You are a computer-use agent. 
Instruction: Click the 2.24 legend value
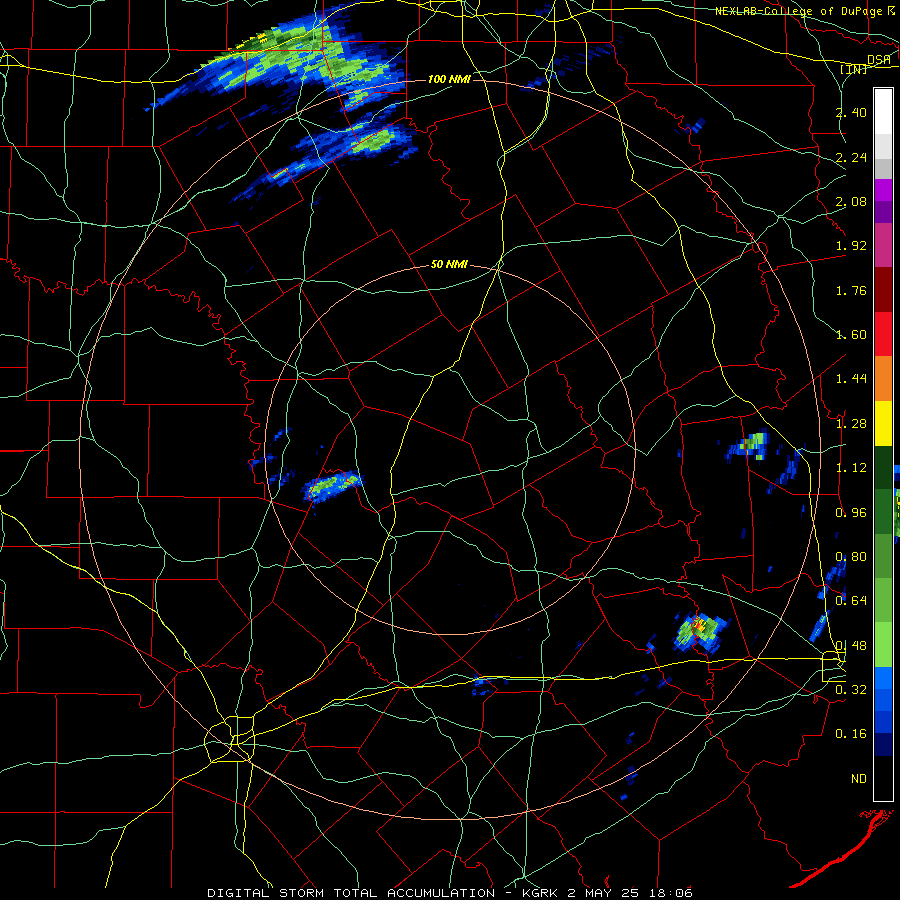click(x=851, y=157)
